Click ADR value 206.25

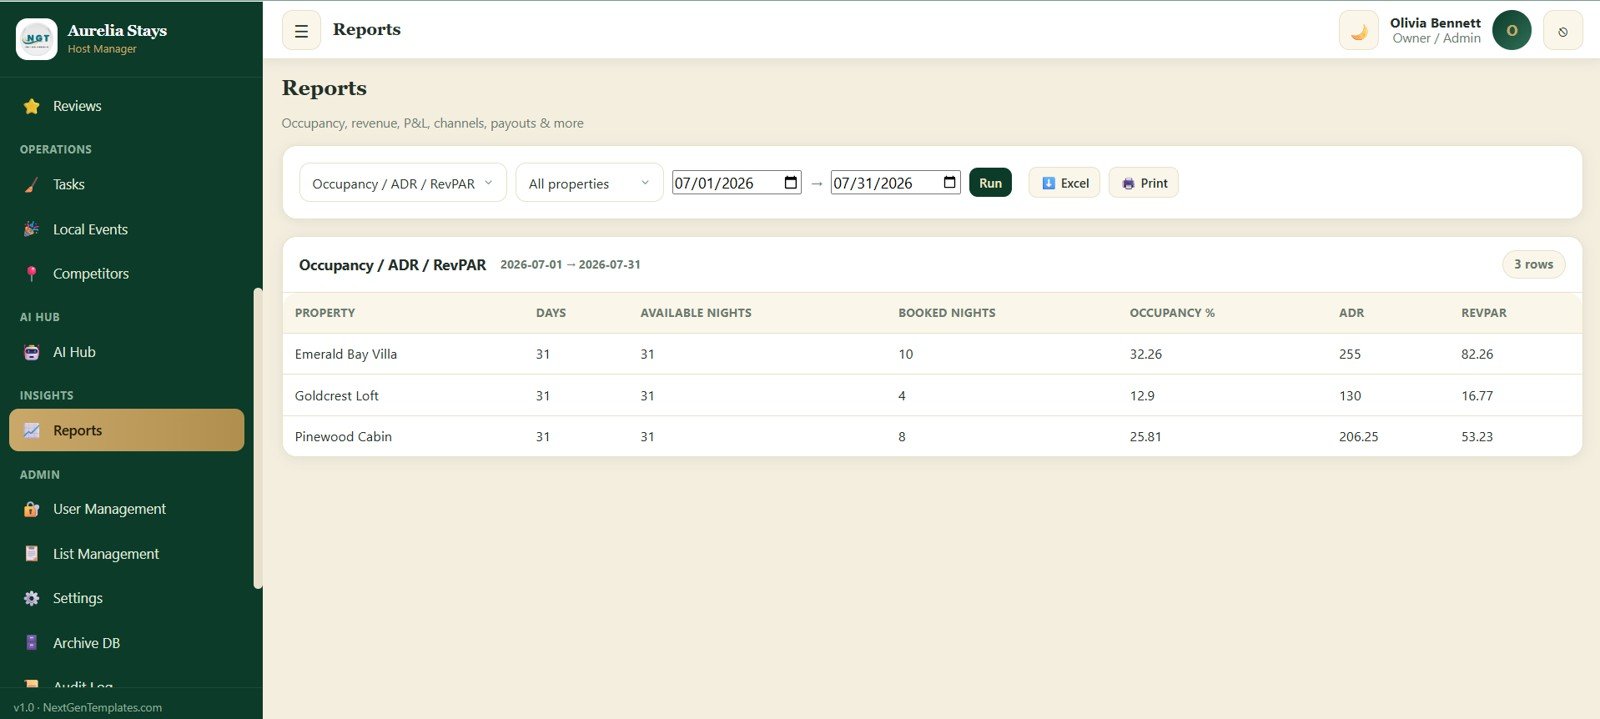(1358, 436)
